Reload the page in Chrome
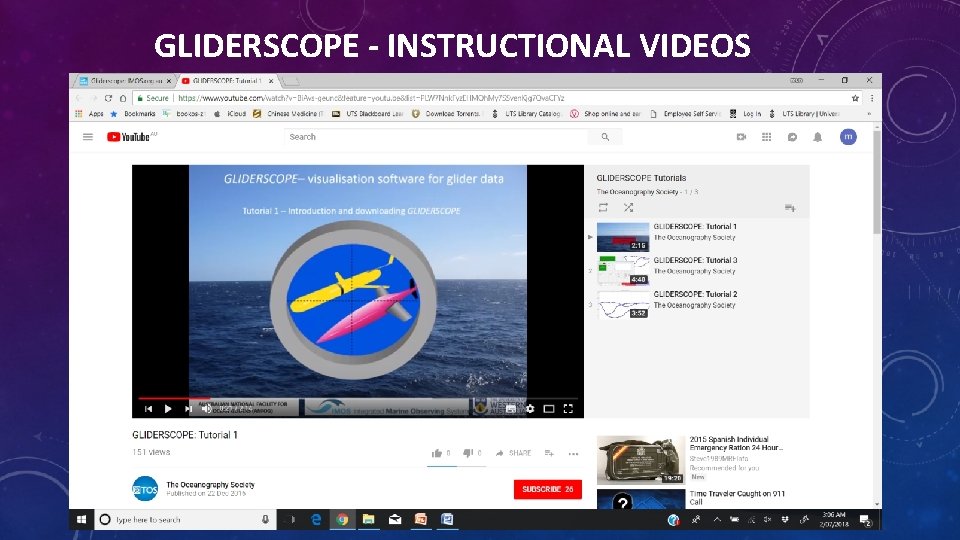The height and width of the screenshot is (540, 960). click(x=108, y=98)
